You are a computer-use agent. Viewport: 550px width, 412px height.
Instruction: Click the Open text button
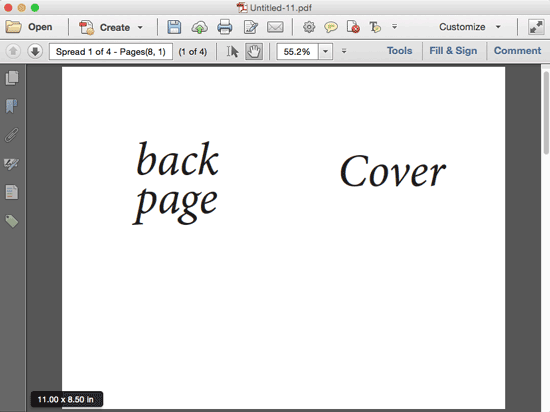coord(40,27)
